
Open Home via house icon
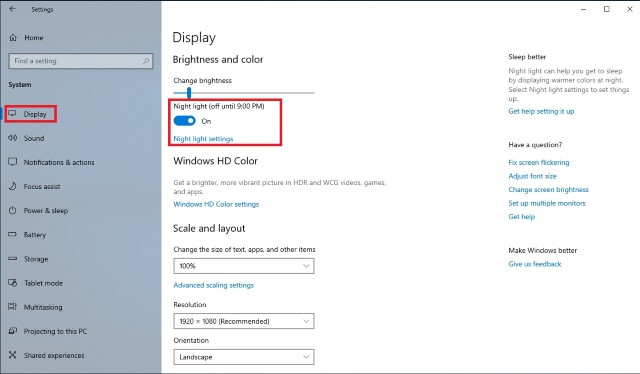(x=13, y=38)
